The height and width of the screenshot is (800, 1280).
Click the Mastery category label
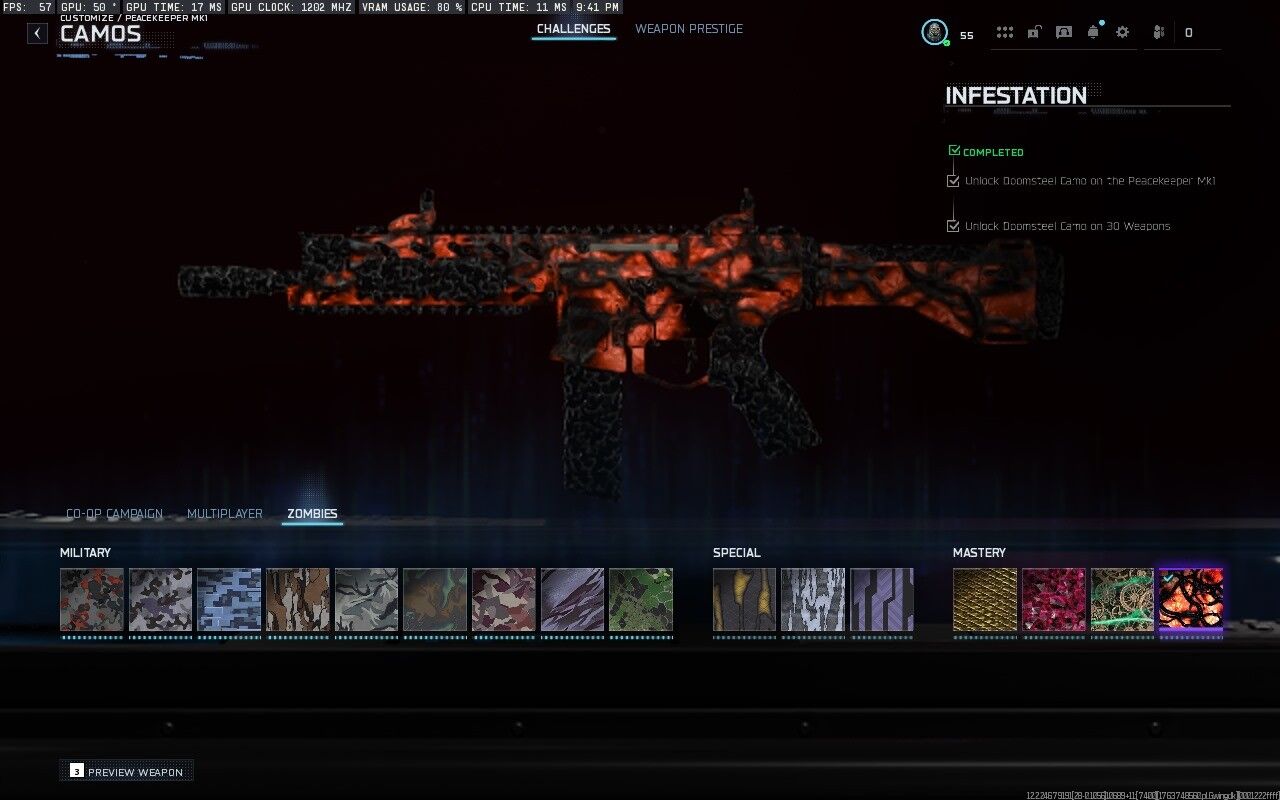(979, 553)
